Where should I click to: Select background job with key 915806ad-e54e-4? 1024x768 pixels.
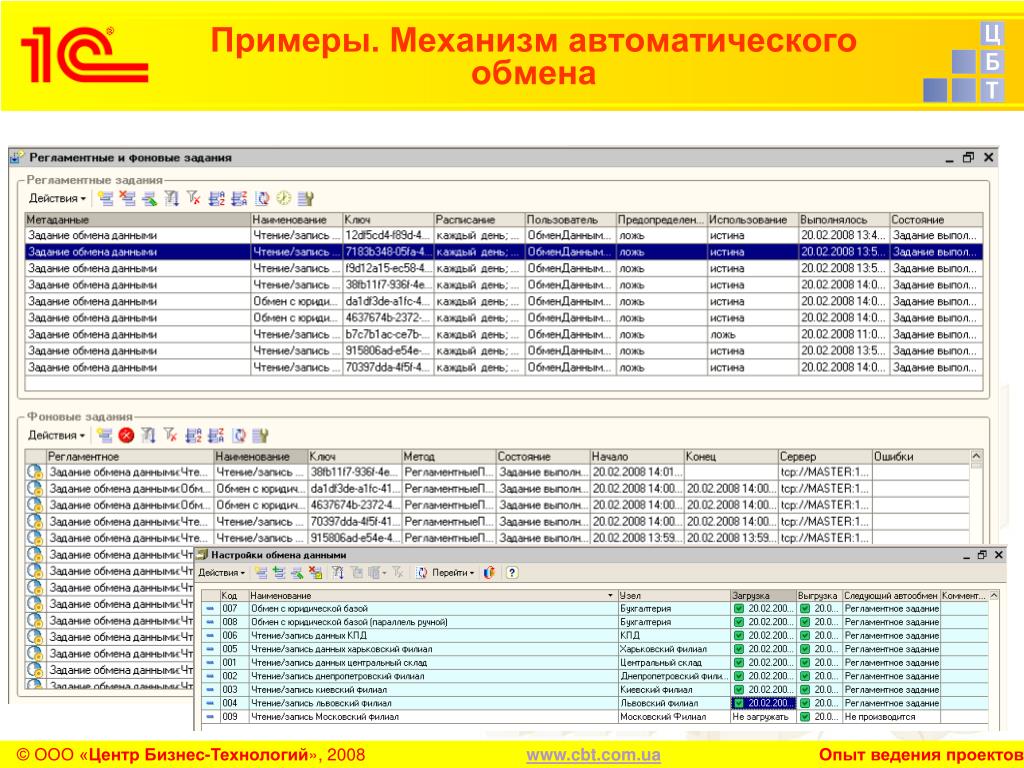(x=497, y=538)
